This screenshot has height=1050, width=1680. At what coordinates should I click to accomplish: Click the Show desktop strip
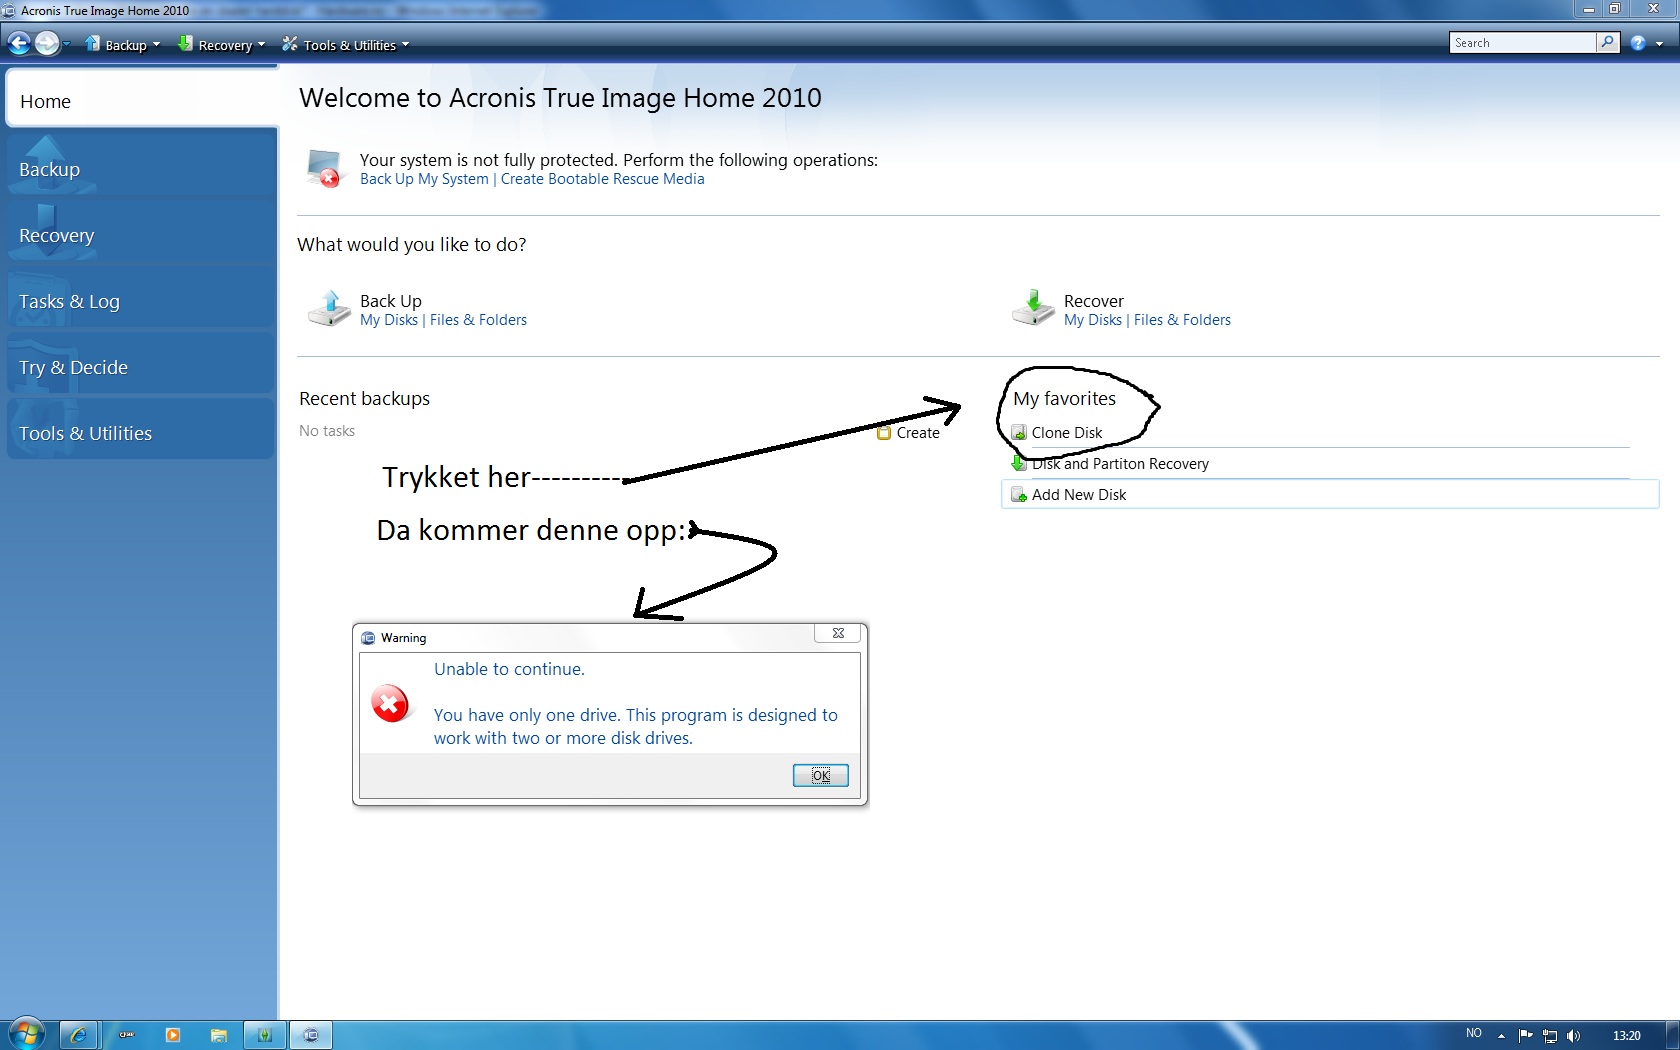pyautogui.click(x=1673, y=1035)
